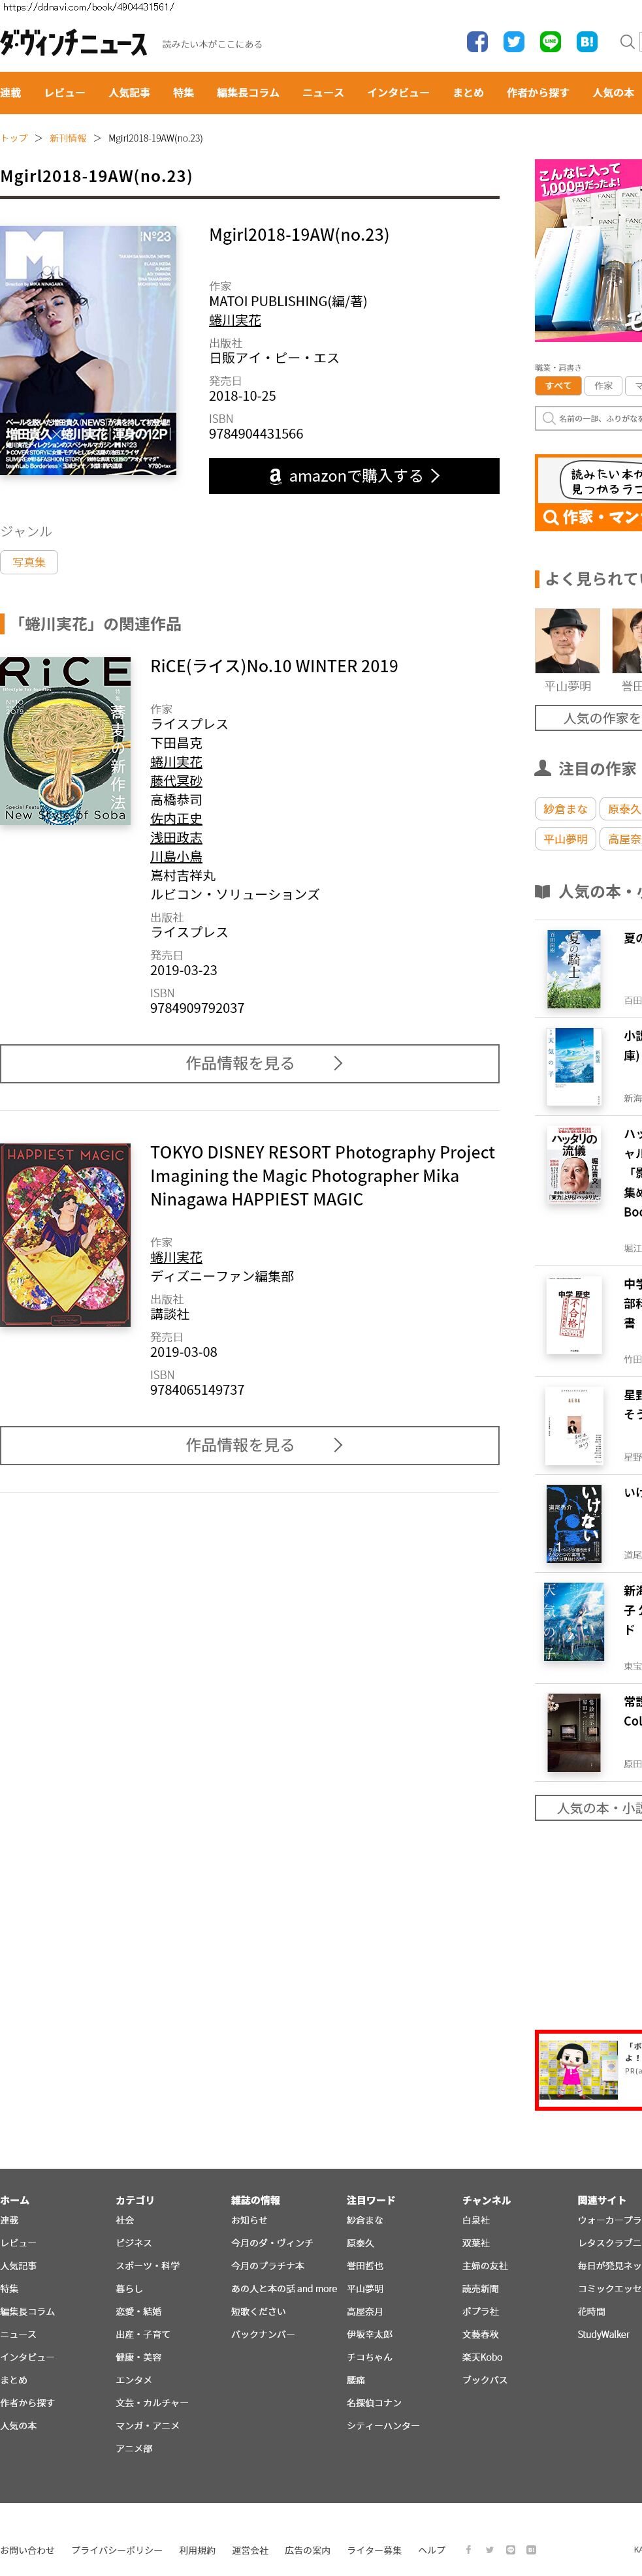Click the gray LINE icon in footer
The width and height of the screenshot is (642, 2576).
click(510, 2549)
